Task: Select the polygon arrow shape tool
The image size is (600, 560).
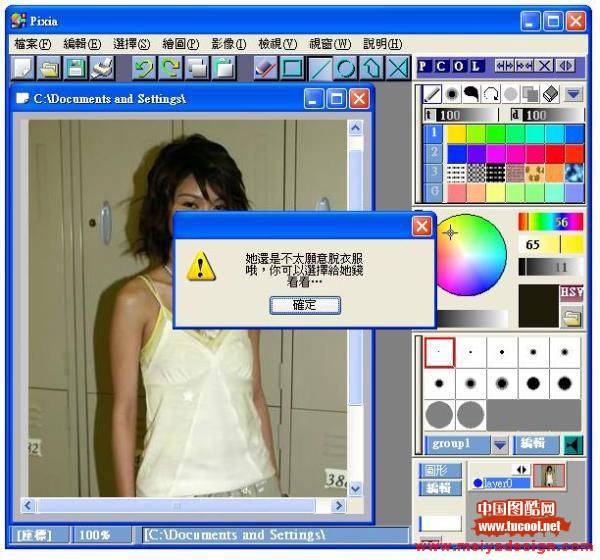Action: (x=372, y=68)
